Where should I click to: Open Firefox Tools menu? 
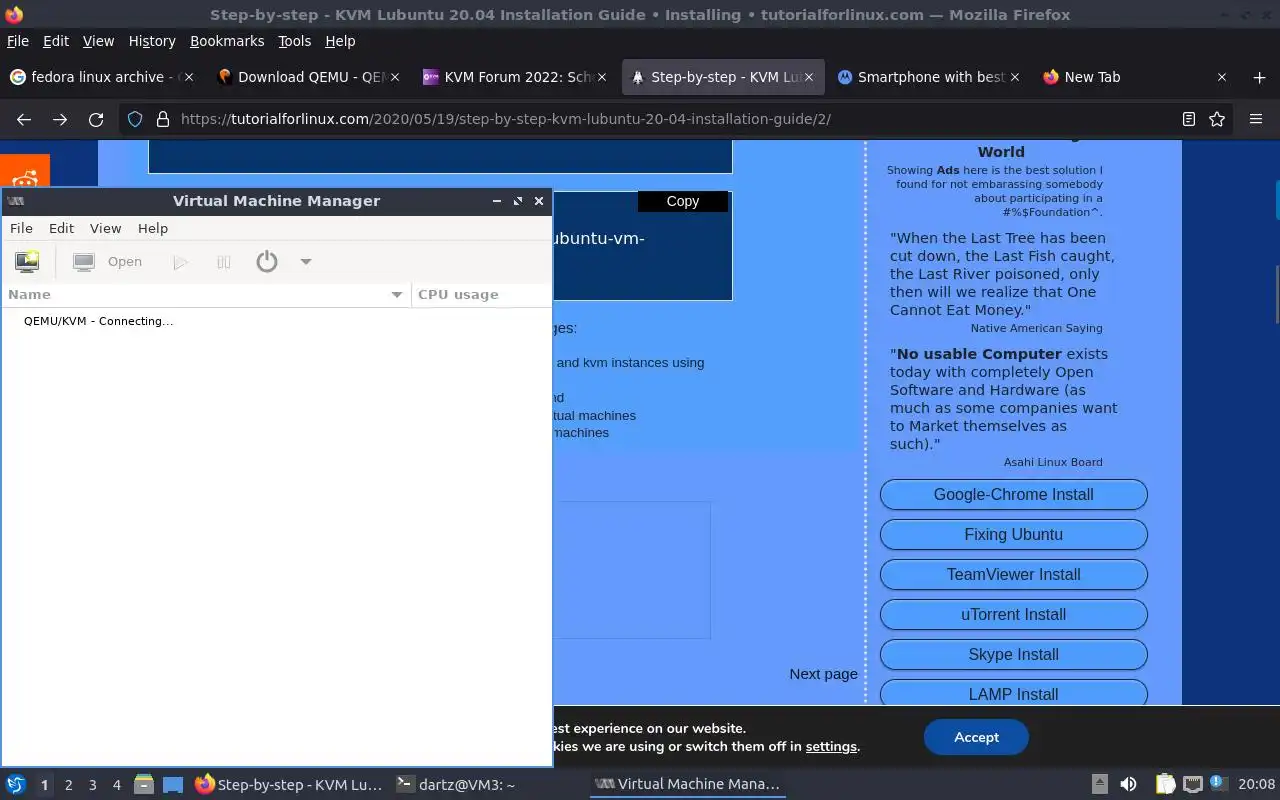coord(294,41)
